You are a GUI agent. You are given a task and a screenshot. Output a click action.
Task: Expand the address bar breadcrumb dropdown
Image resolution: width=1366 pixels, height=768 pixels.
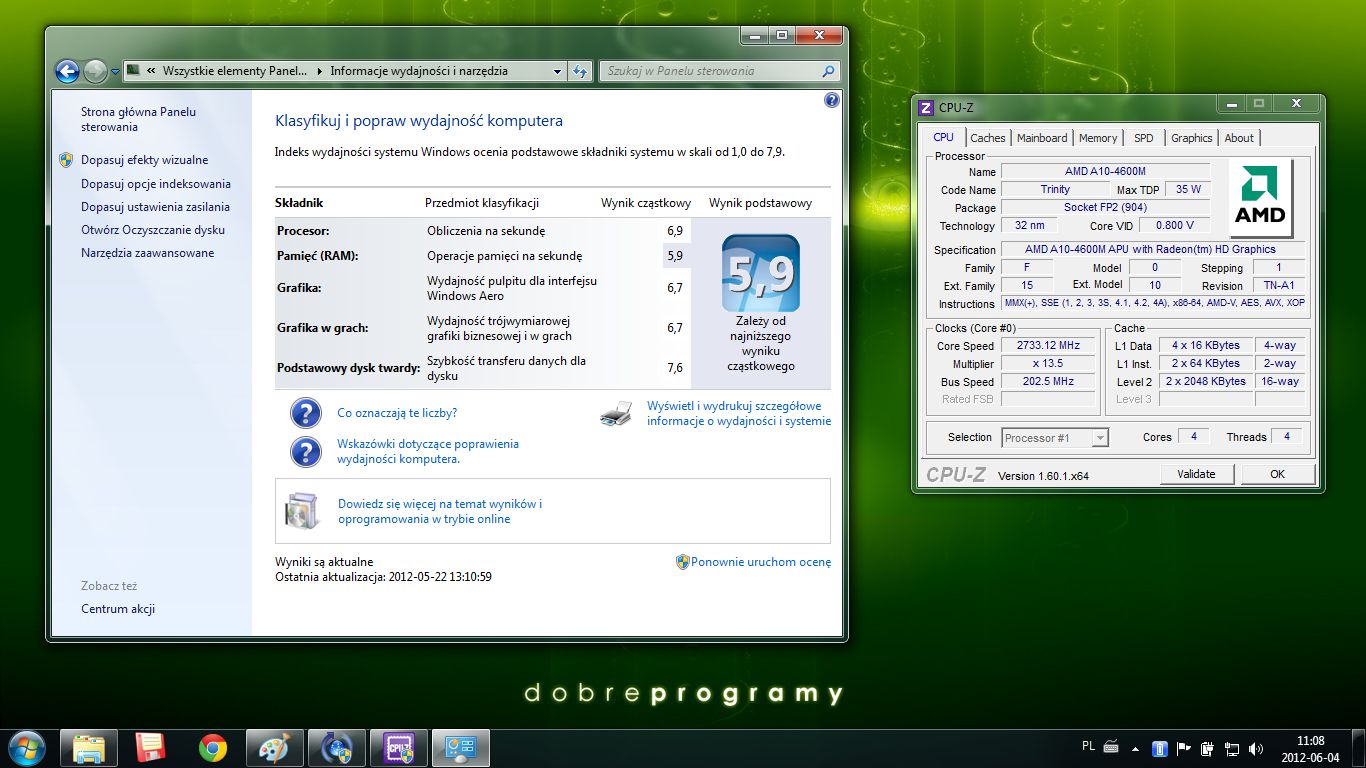(x=557, y=71)
